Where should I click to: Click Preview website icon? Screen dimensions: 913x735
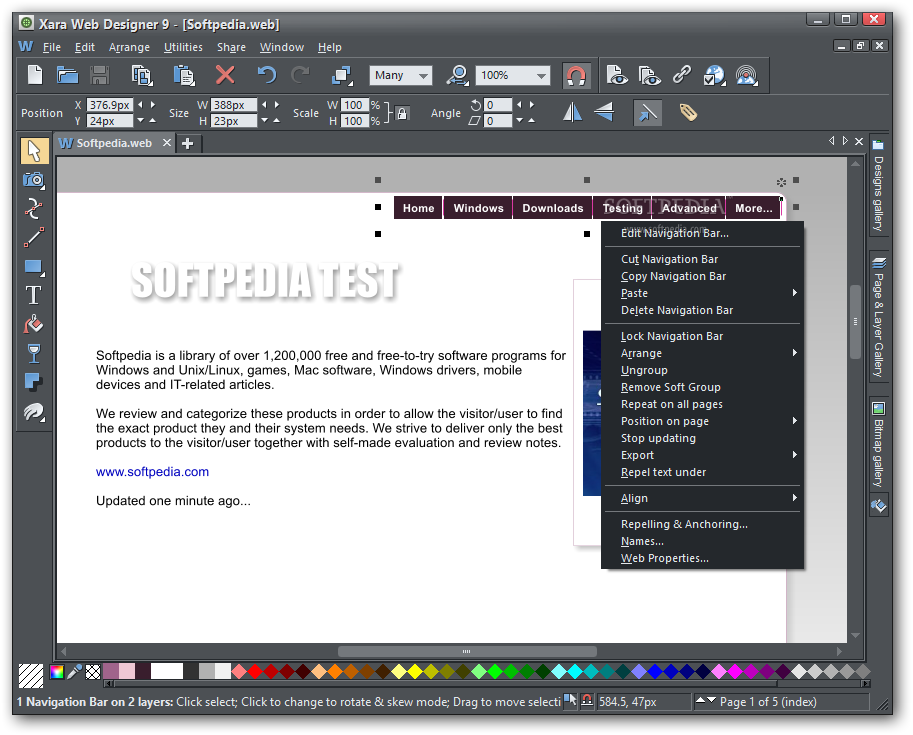click(x=649, y=75)
